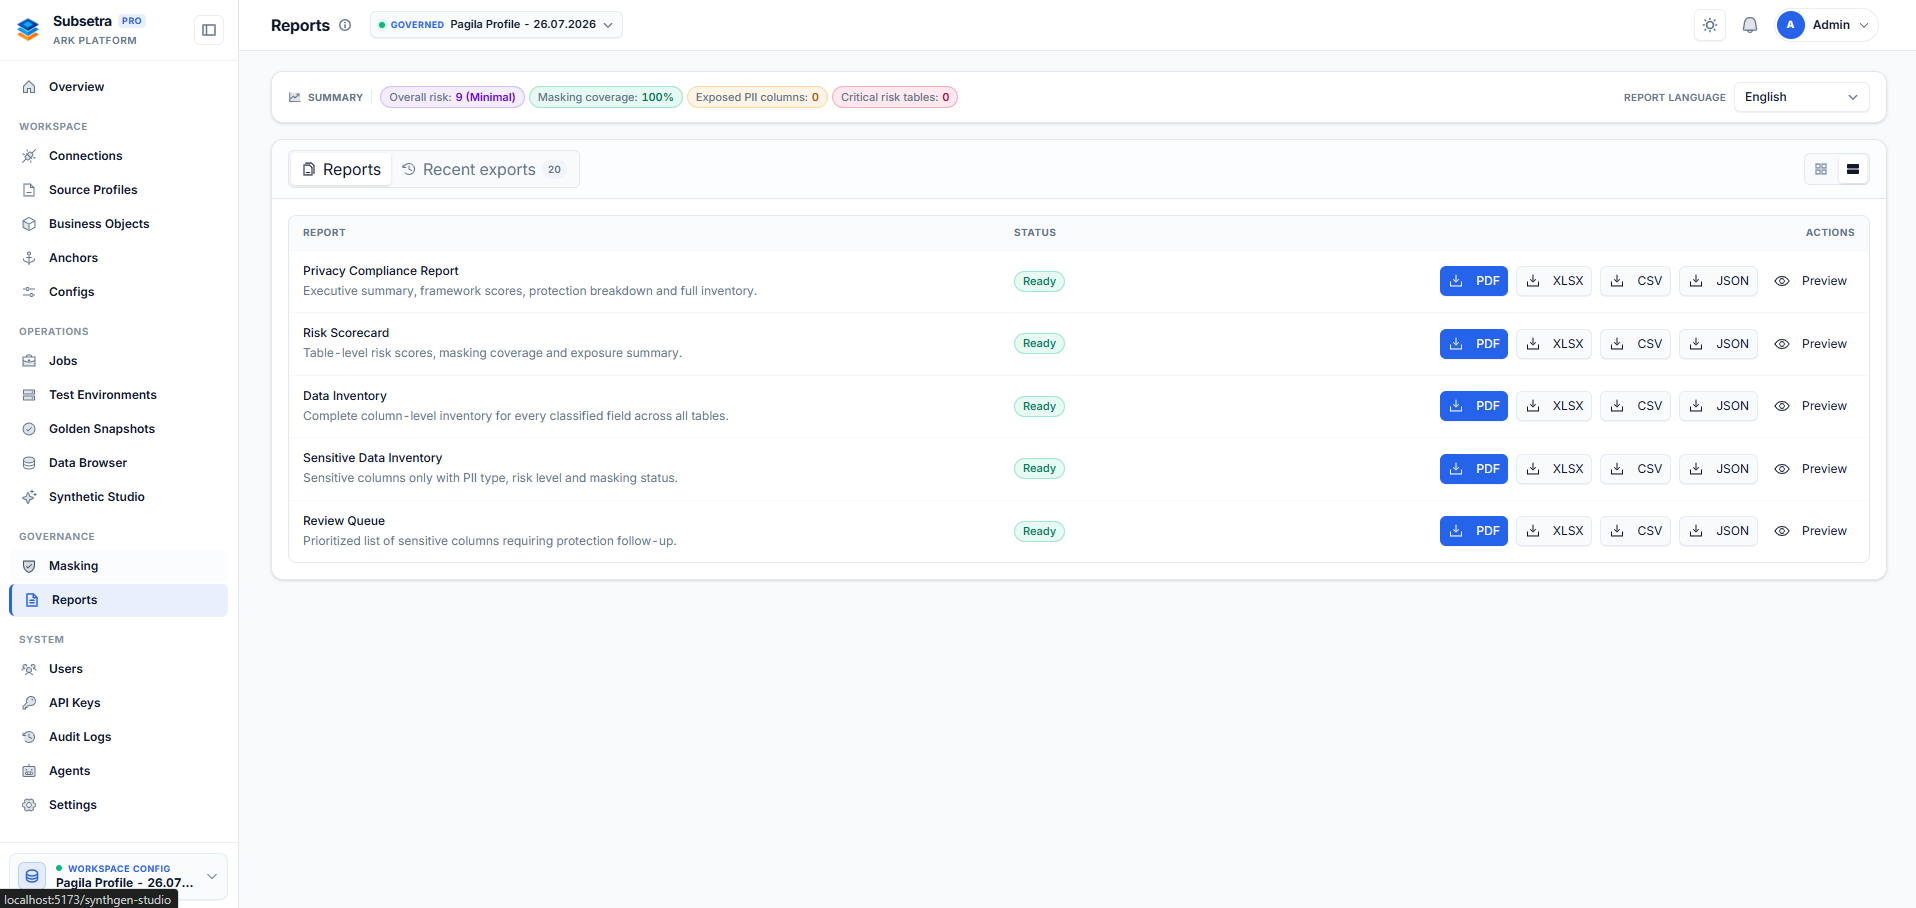Export Privacy Compliance Report as JSON
The width and height of the screenshot is (1916, 908).
(x=1718, y=281)
